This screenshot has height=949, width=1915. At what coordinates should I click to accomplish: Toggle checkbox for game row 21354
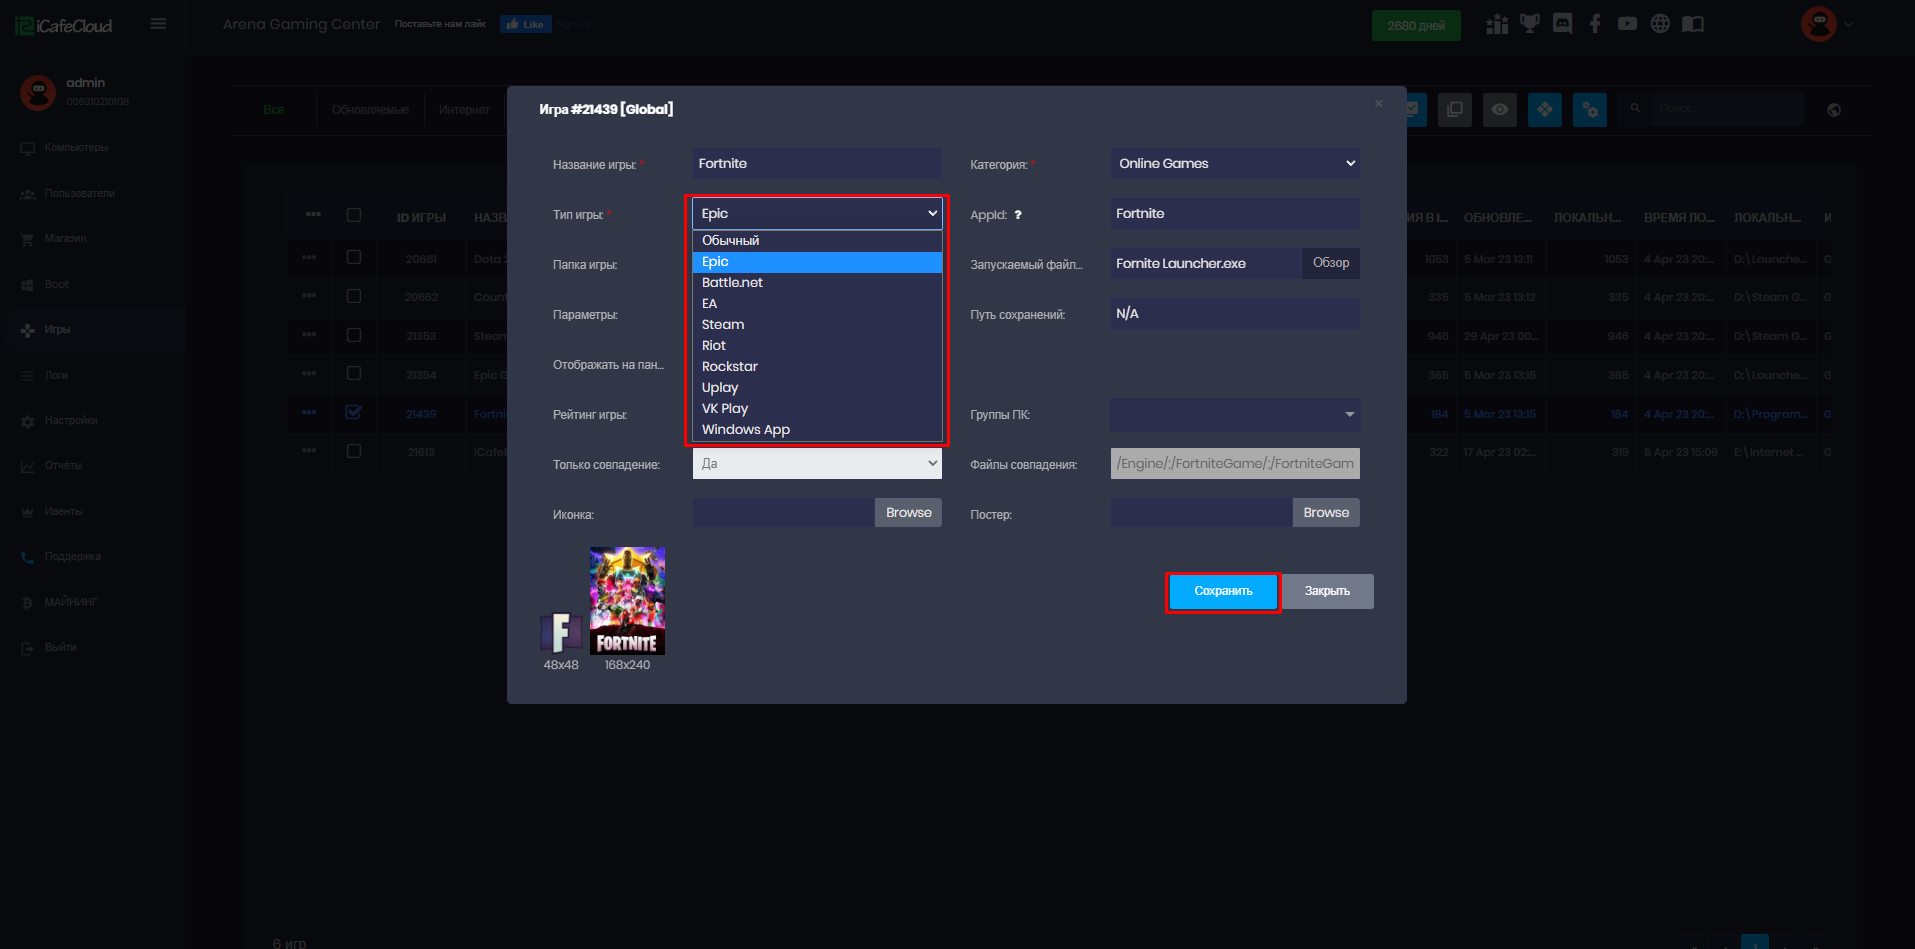click(353, 373)
